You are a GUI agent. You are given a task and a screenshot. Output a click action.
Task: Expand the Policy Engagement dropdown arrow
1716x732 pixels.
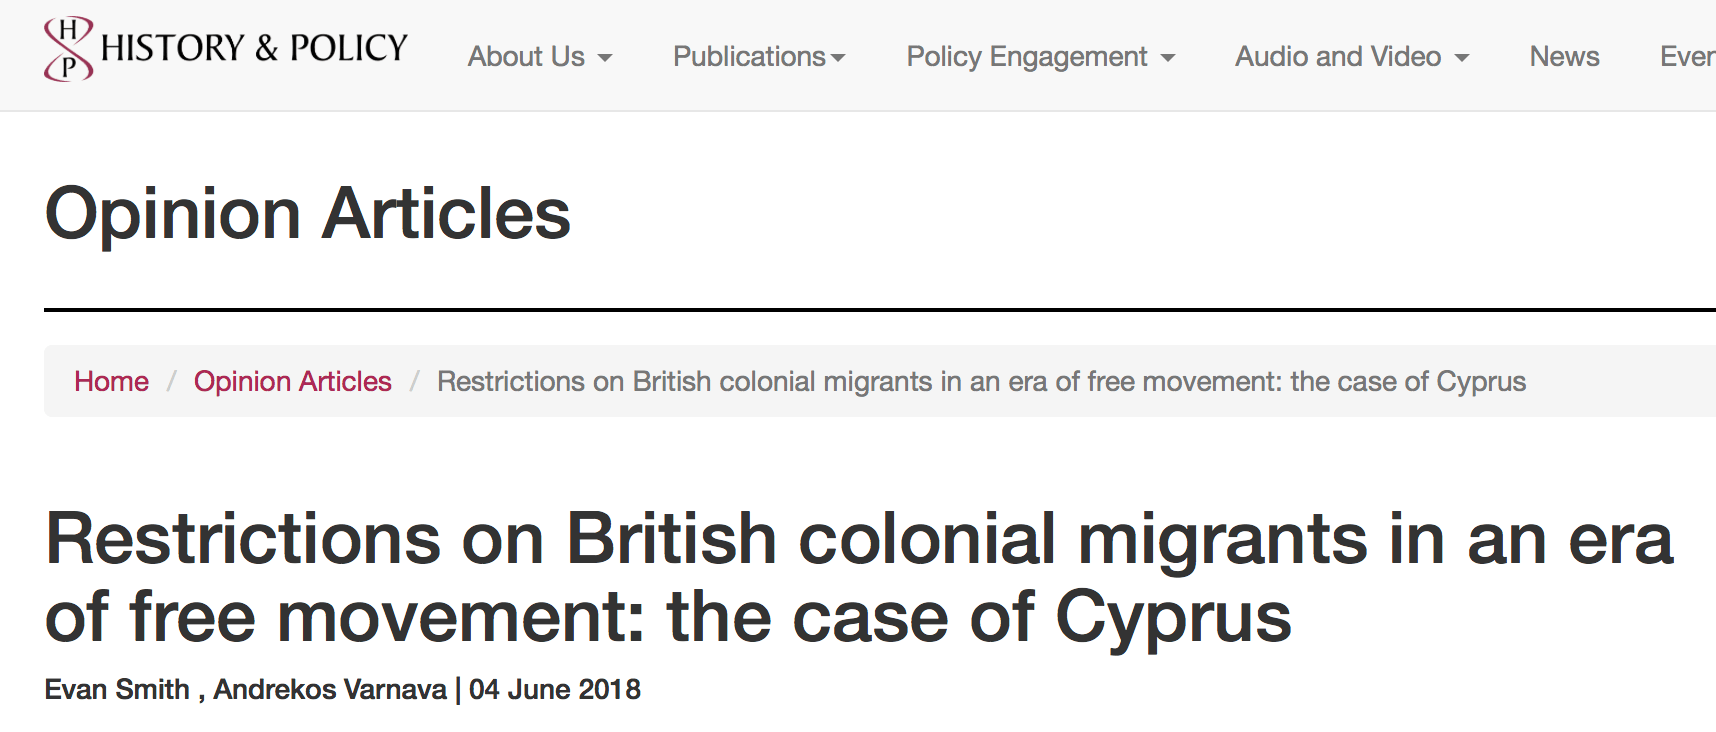pos(1168,59)
